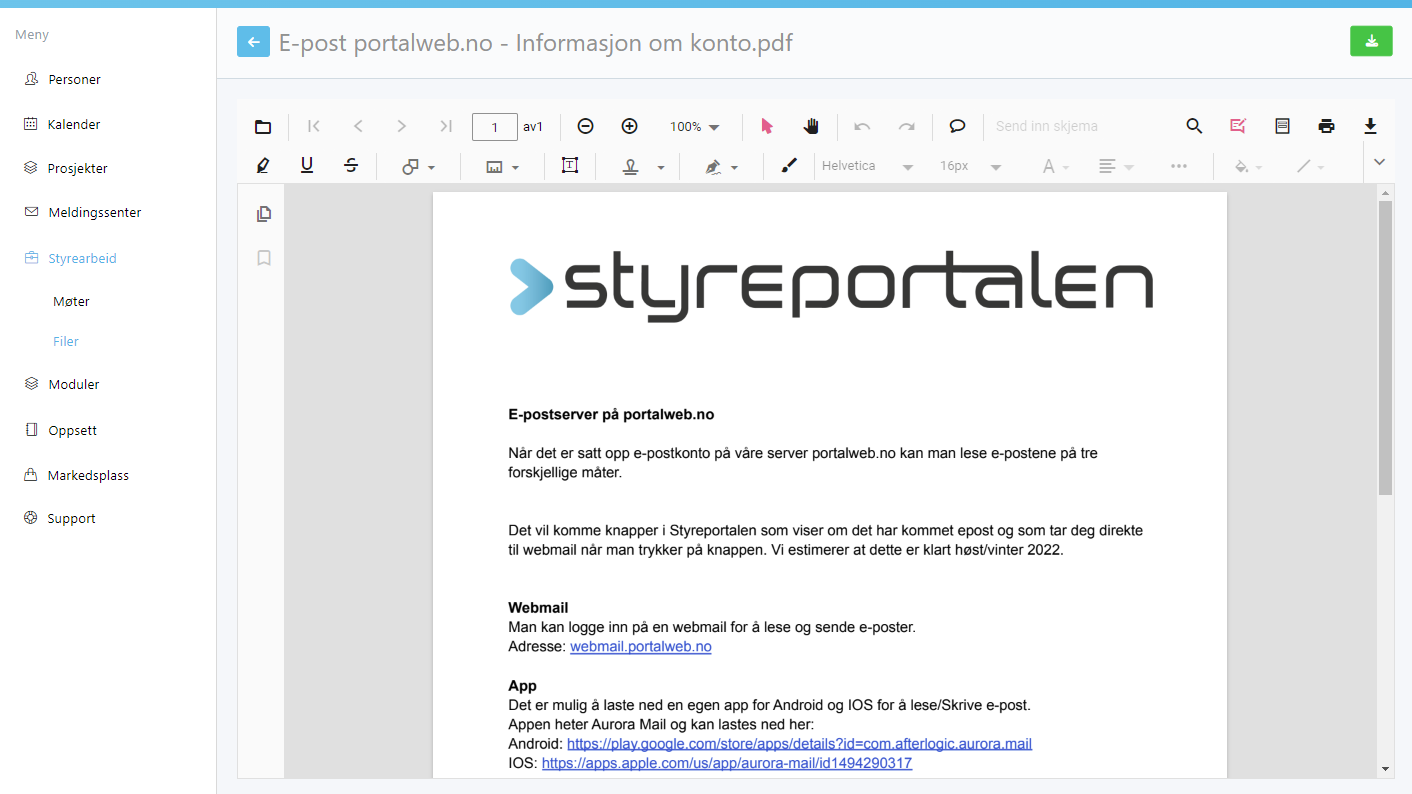Open the IOS apps.apple.com link

click(x=727, y=763)
